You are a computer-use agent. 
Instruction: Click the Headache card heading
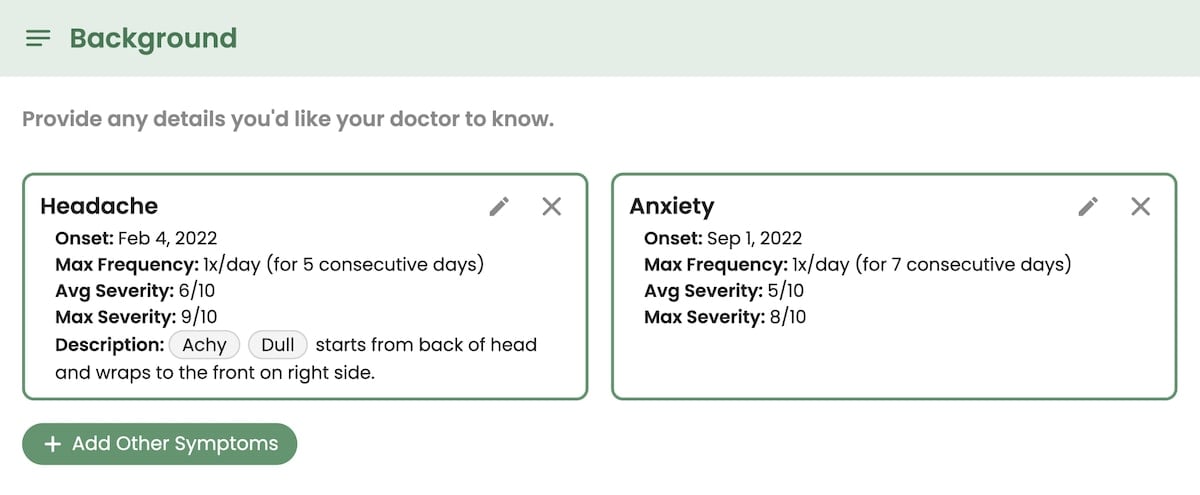tap(99, 206)
